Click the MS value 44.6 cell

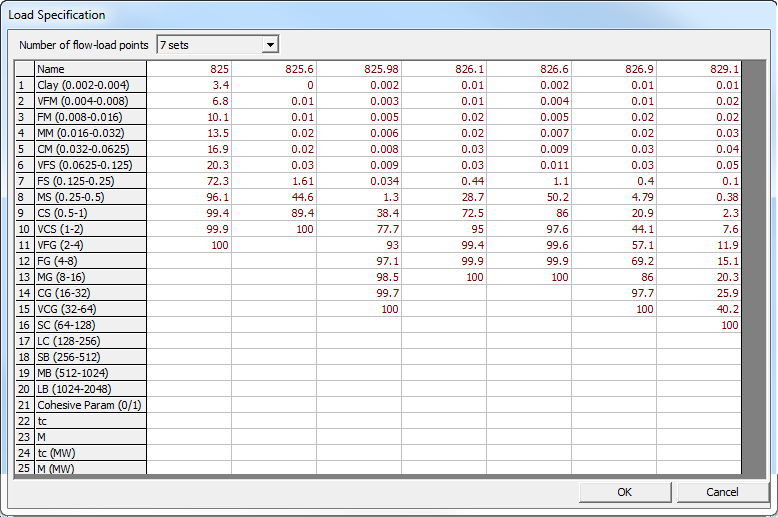tap(274, 197)
